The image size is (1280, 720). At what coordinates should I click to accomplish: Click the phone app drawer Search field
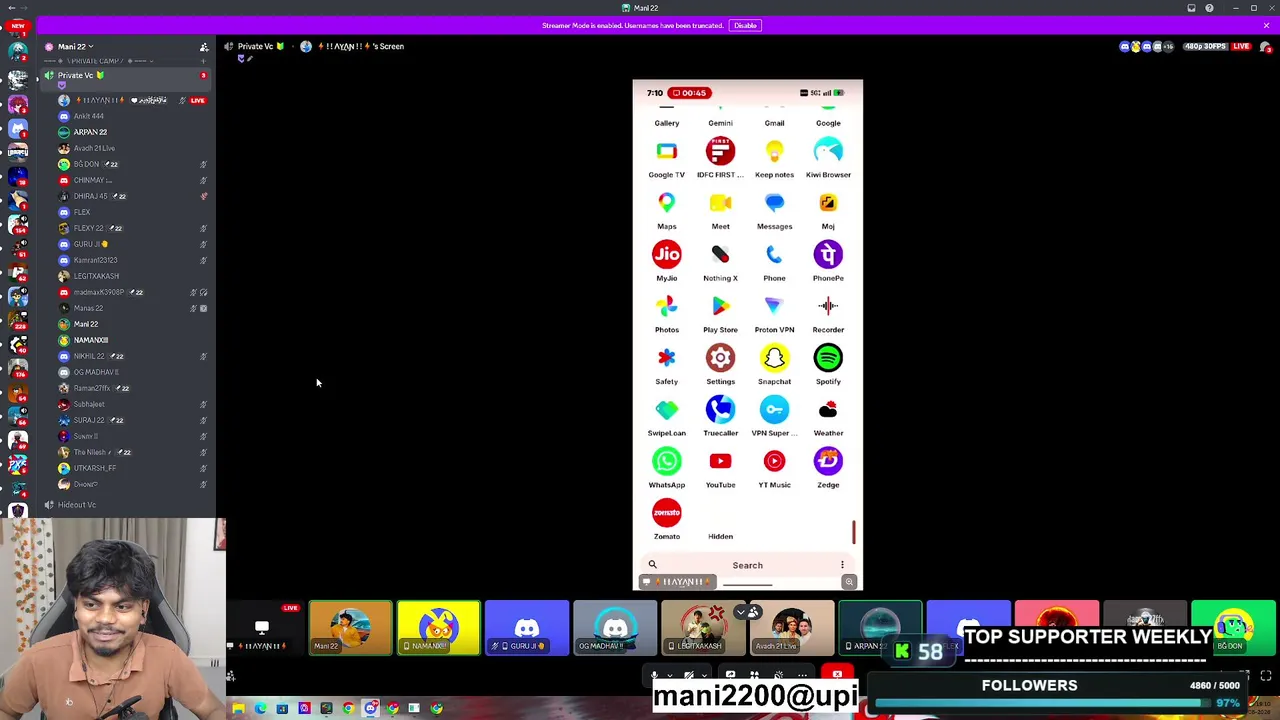747,565
